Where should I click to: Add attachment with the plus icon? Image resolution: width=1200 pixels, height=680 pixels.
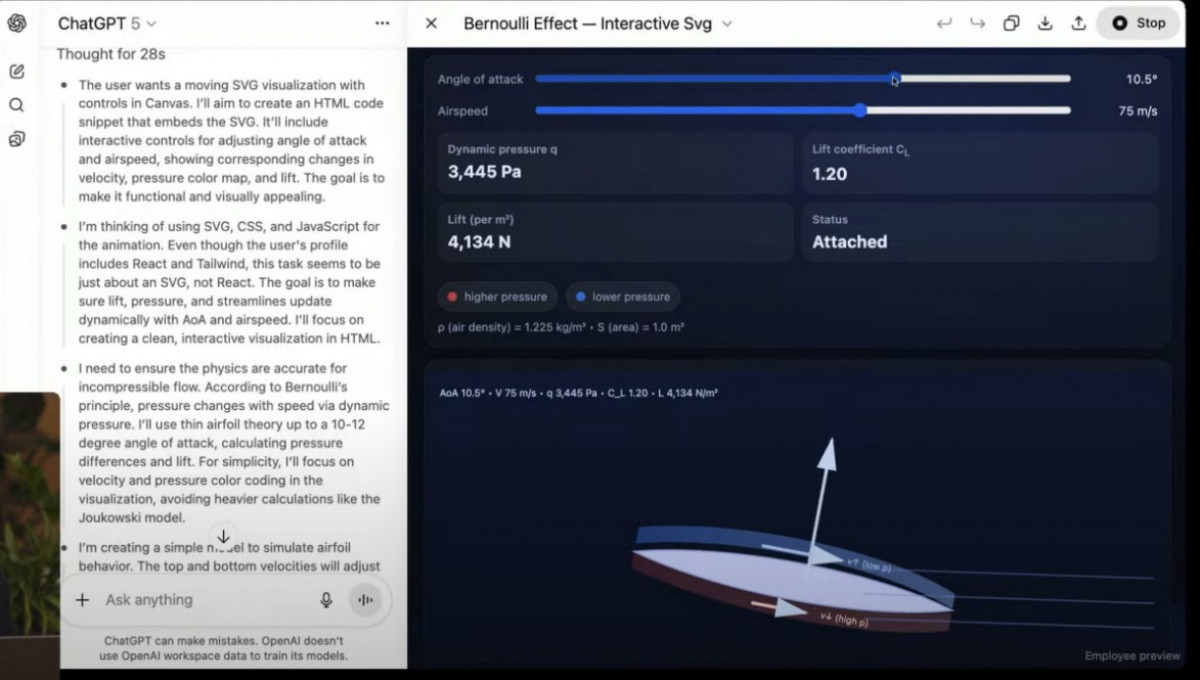82,600
